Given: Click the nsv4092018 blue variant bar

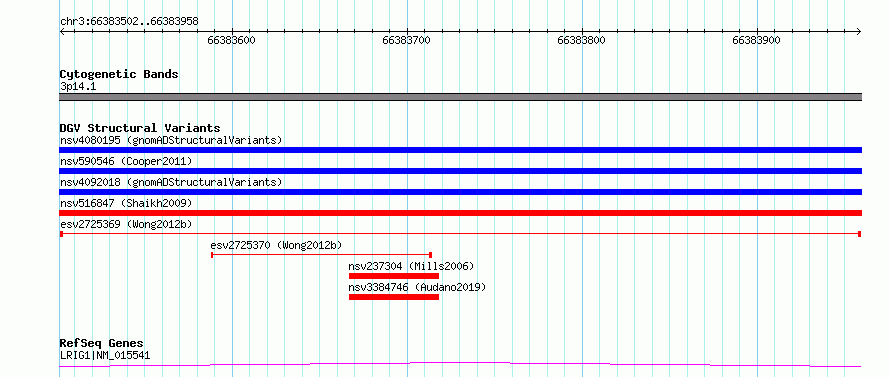Looking at the screenshot, I should (460, 192).
